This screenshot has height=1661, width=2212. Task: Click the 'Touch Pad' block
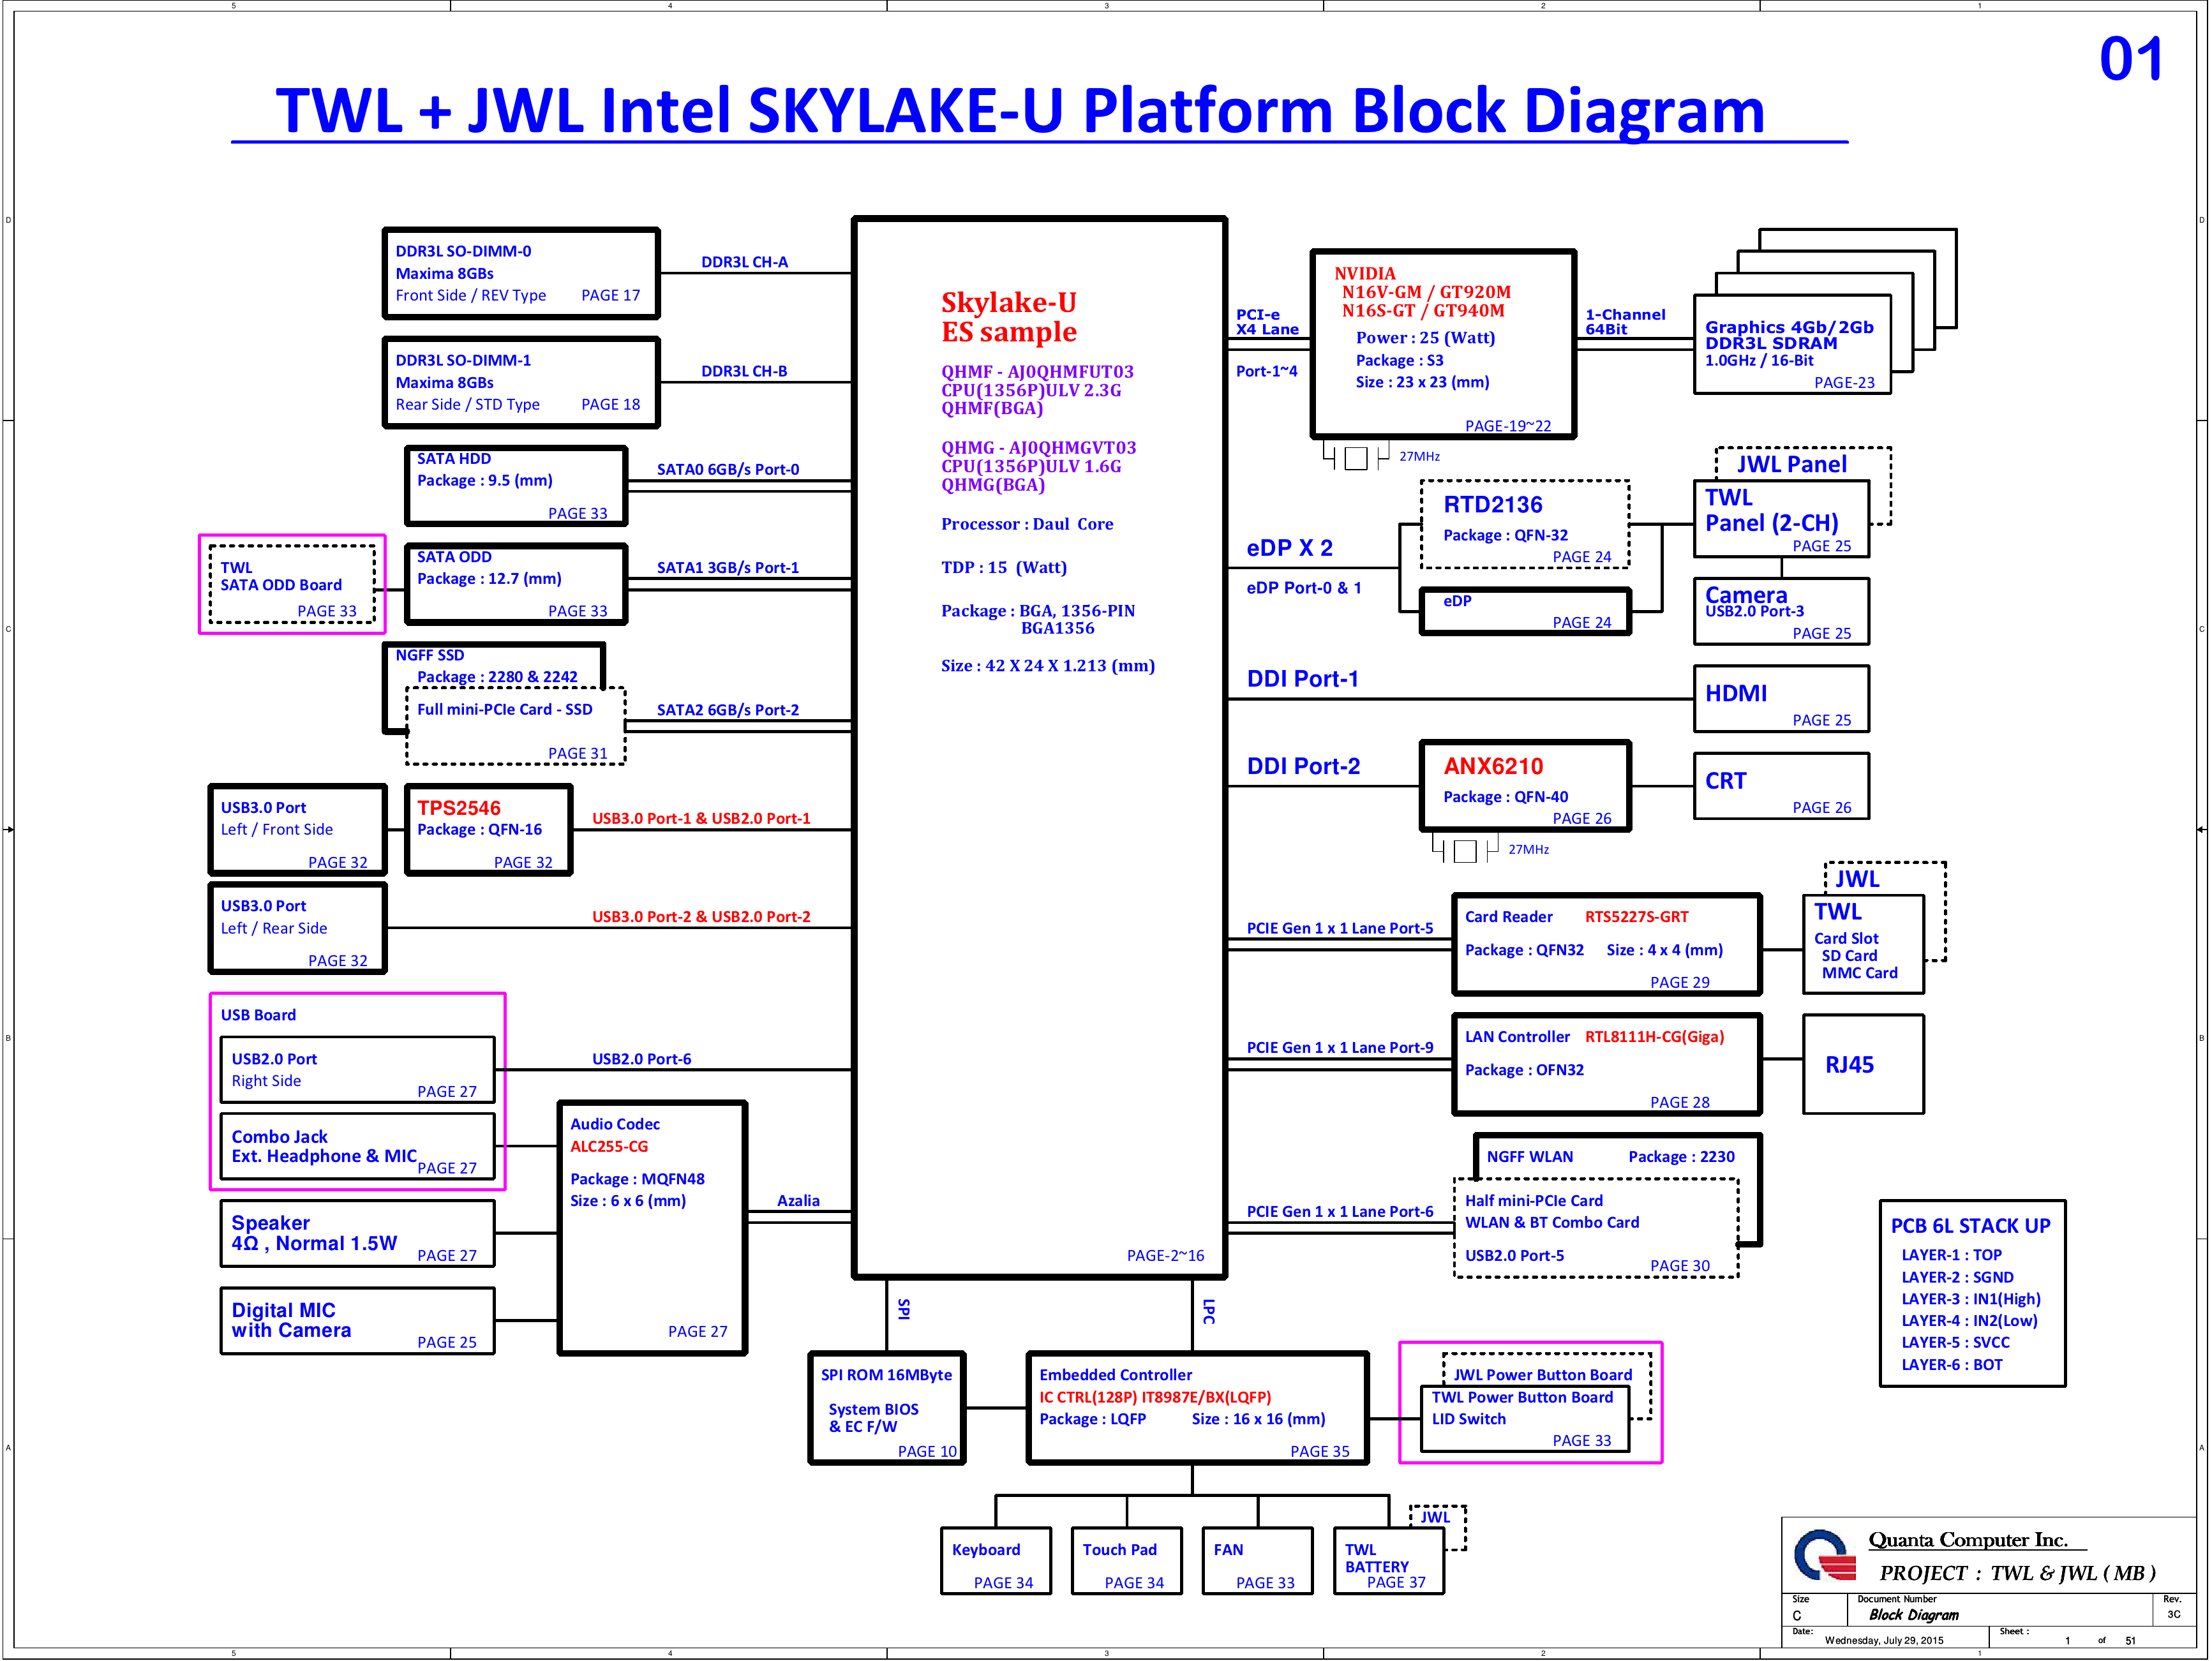[x=1127, y=1562]
